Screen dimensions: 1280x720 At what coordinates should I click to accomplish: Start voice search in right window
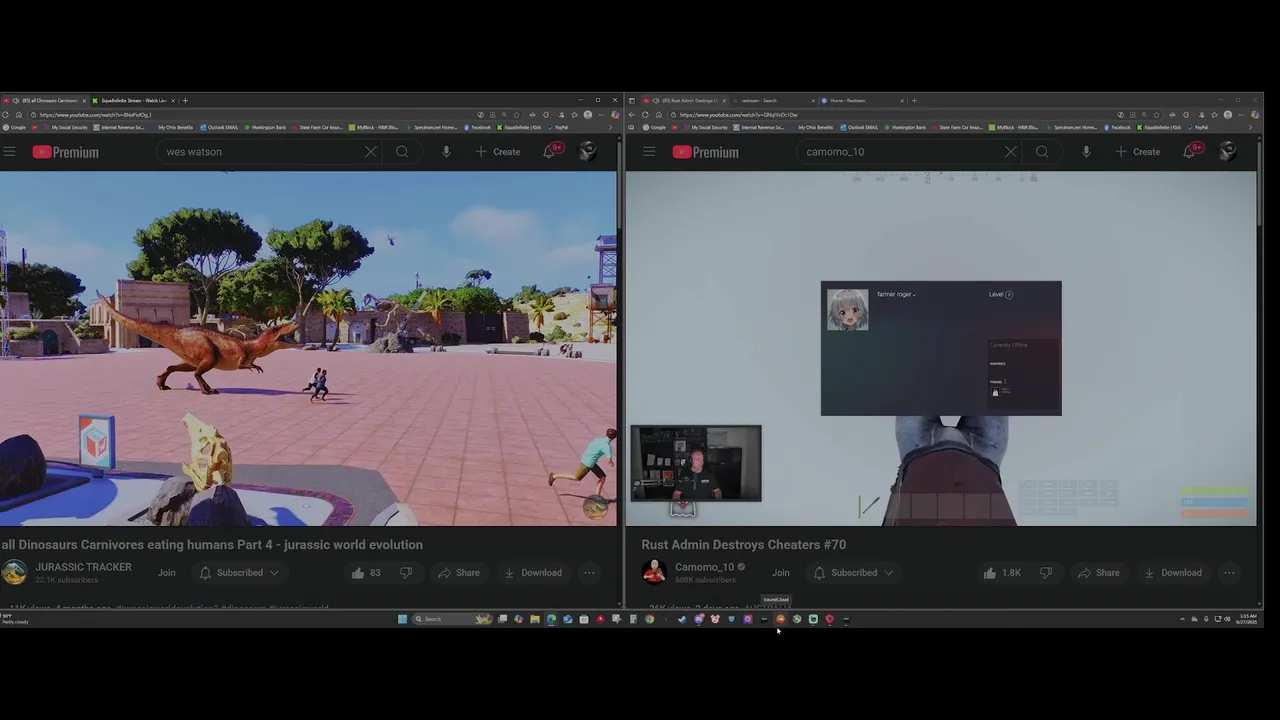(x=1086, y=152)
